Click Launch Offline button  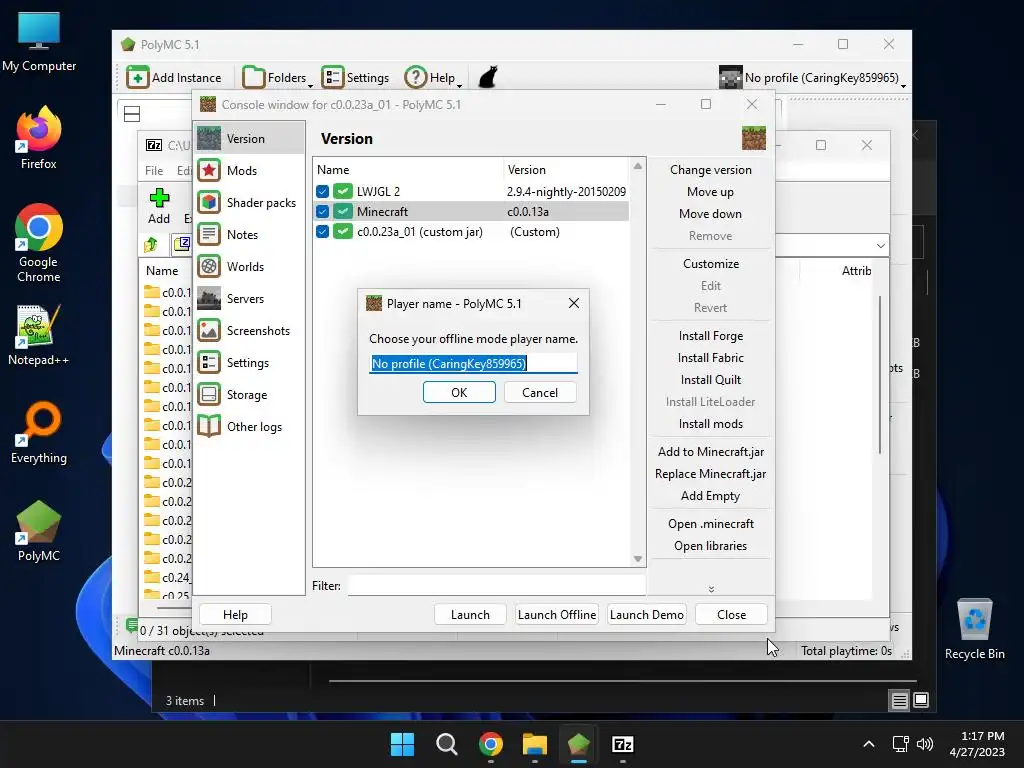pyautogui.click(x=557, y=615)
